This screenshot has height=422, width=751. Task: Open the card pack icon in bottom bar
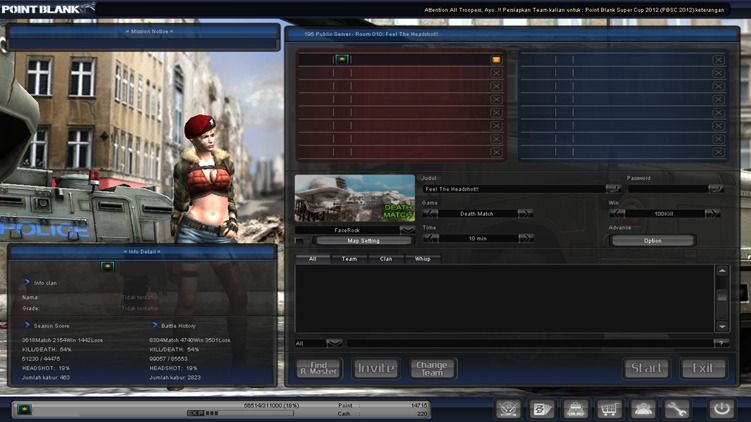542,409
